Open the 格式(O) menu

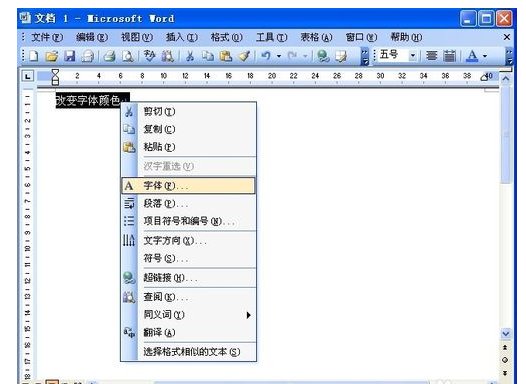pos(226,37)
